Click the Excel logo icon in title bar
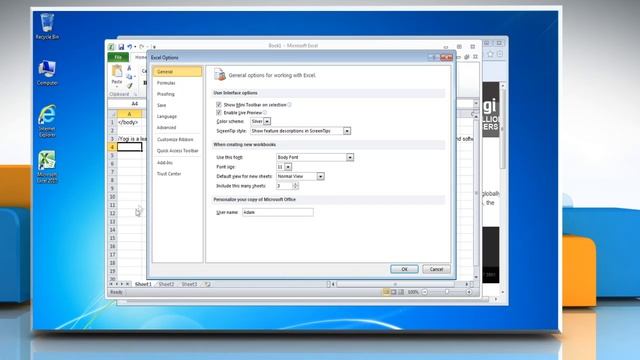 [111, 47]
